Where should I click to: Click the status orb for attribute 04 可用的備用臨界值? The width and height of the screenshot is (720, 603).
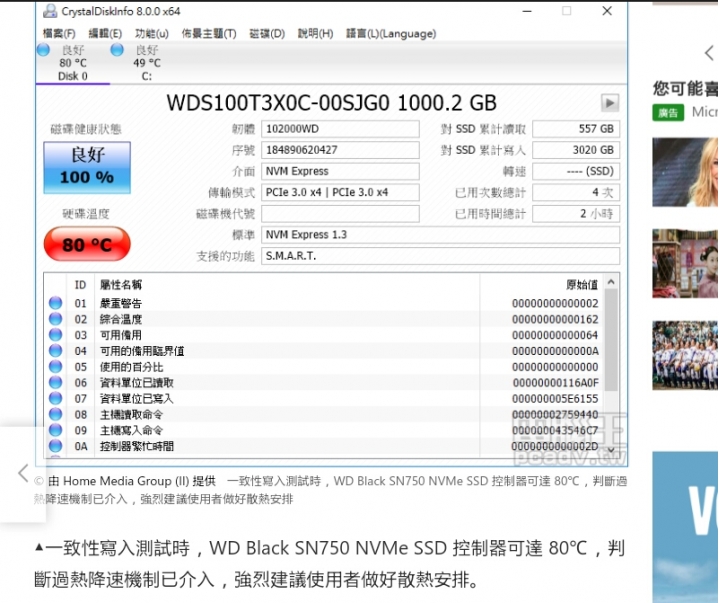tap(56, 351)
